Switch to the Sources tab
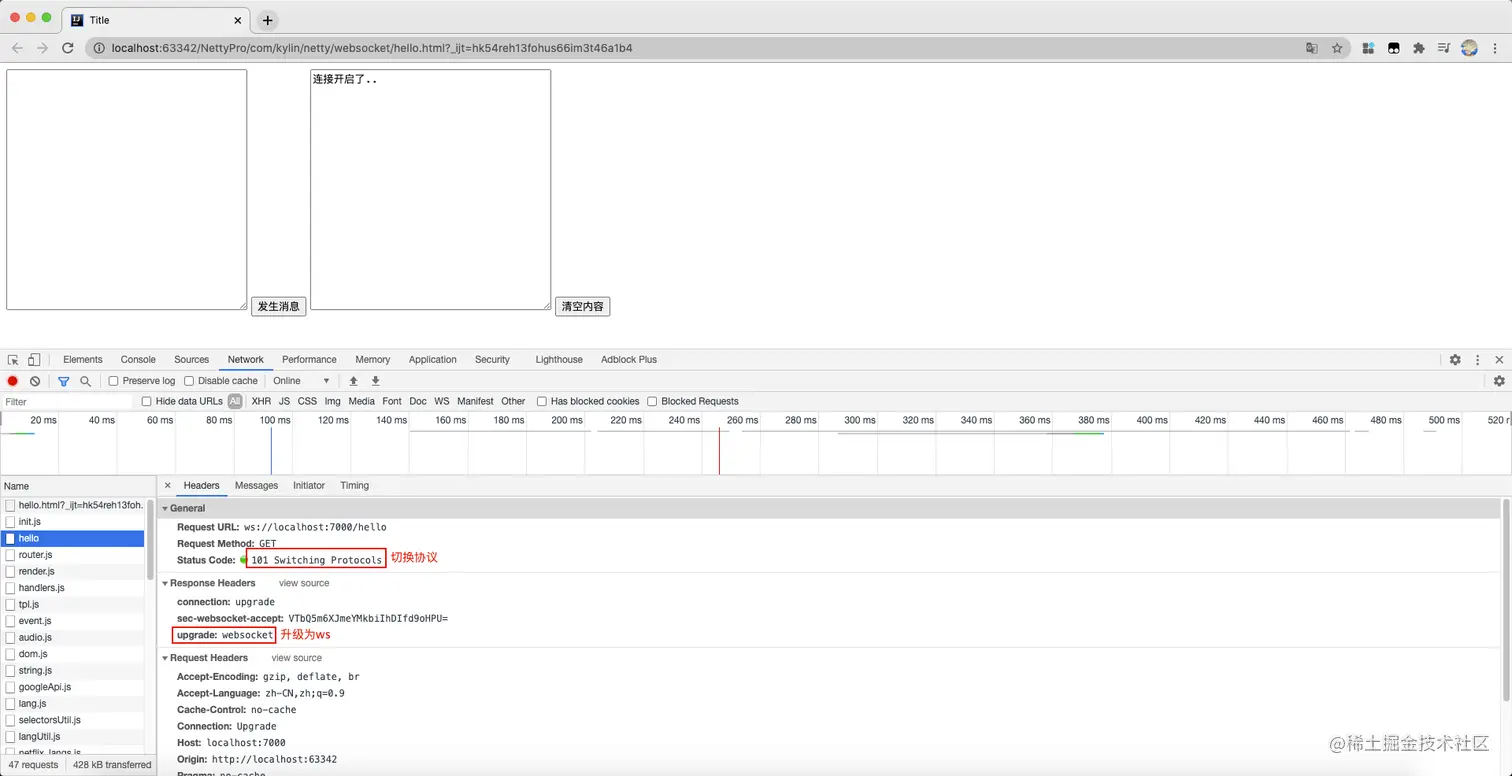The width and height of the screenshot is (1512, 776). [x=191, y=360]
